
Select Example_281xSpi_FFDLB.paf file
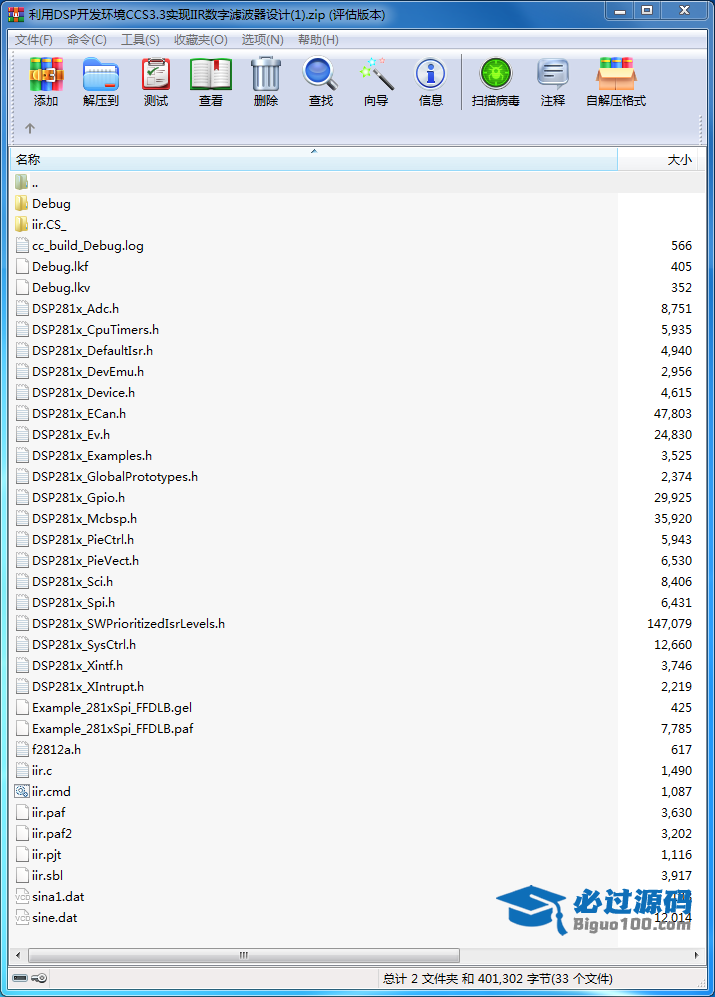104,728
